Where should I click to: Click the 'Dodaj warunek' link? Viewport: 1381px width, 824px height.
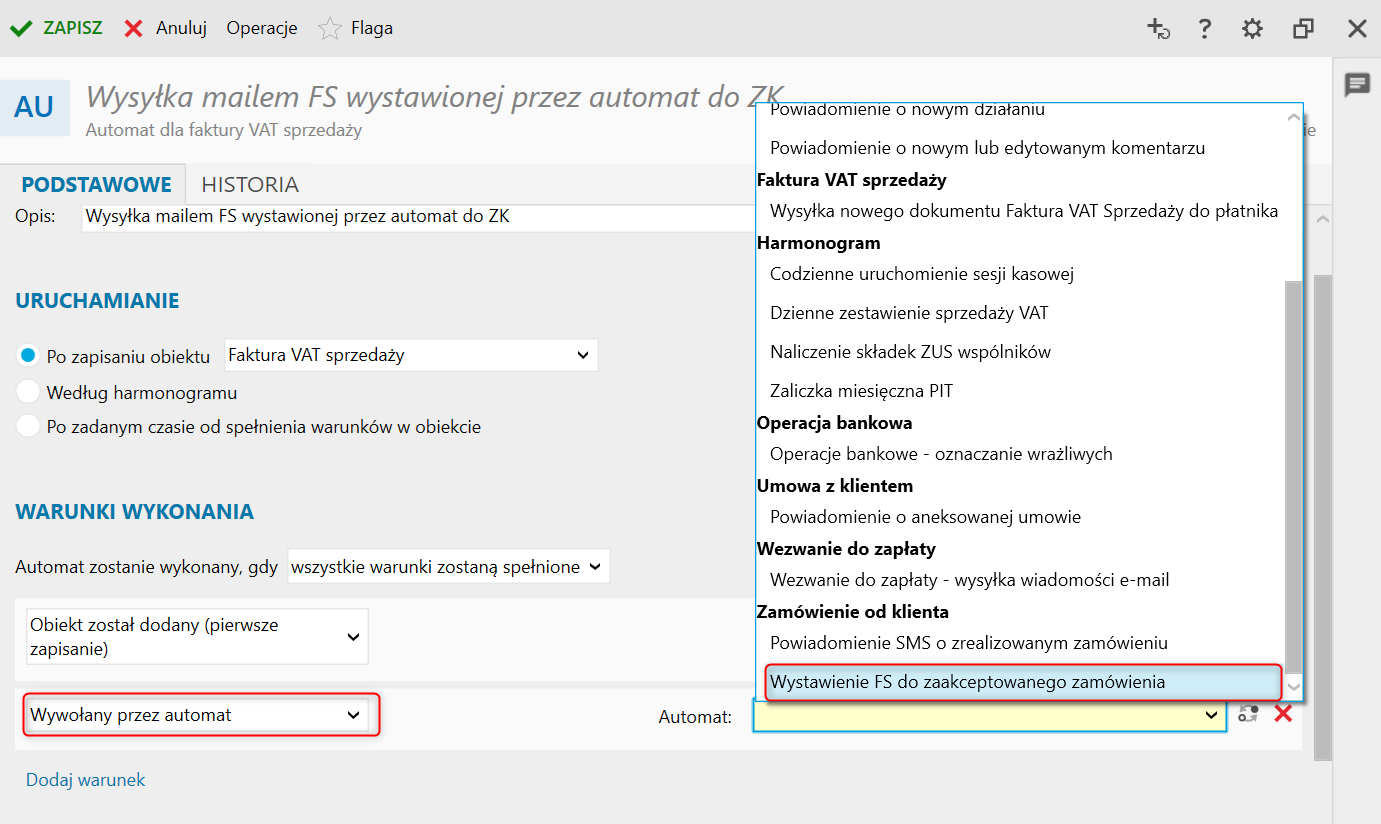point(86,780)
